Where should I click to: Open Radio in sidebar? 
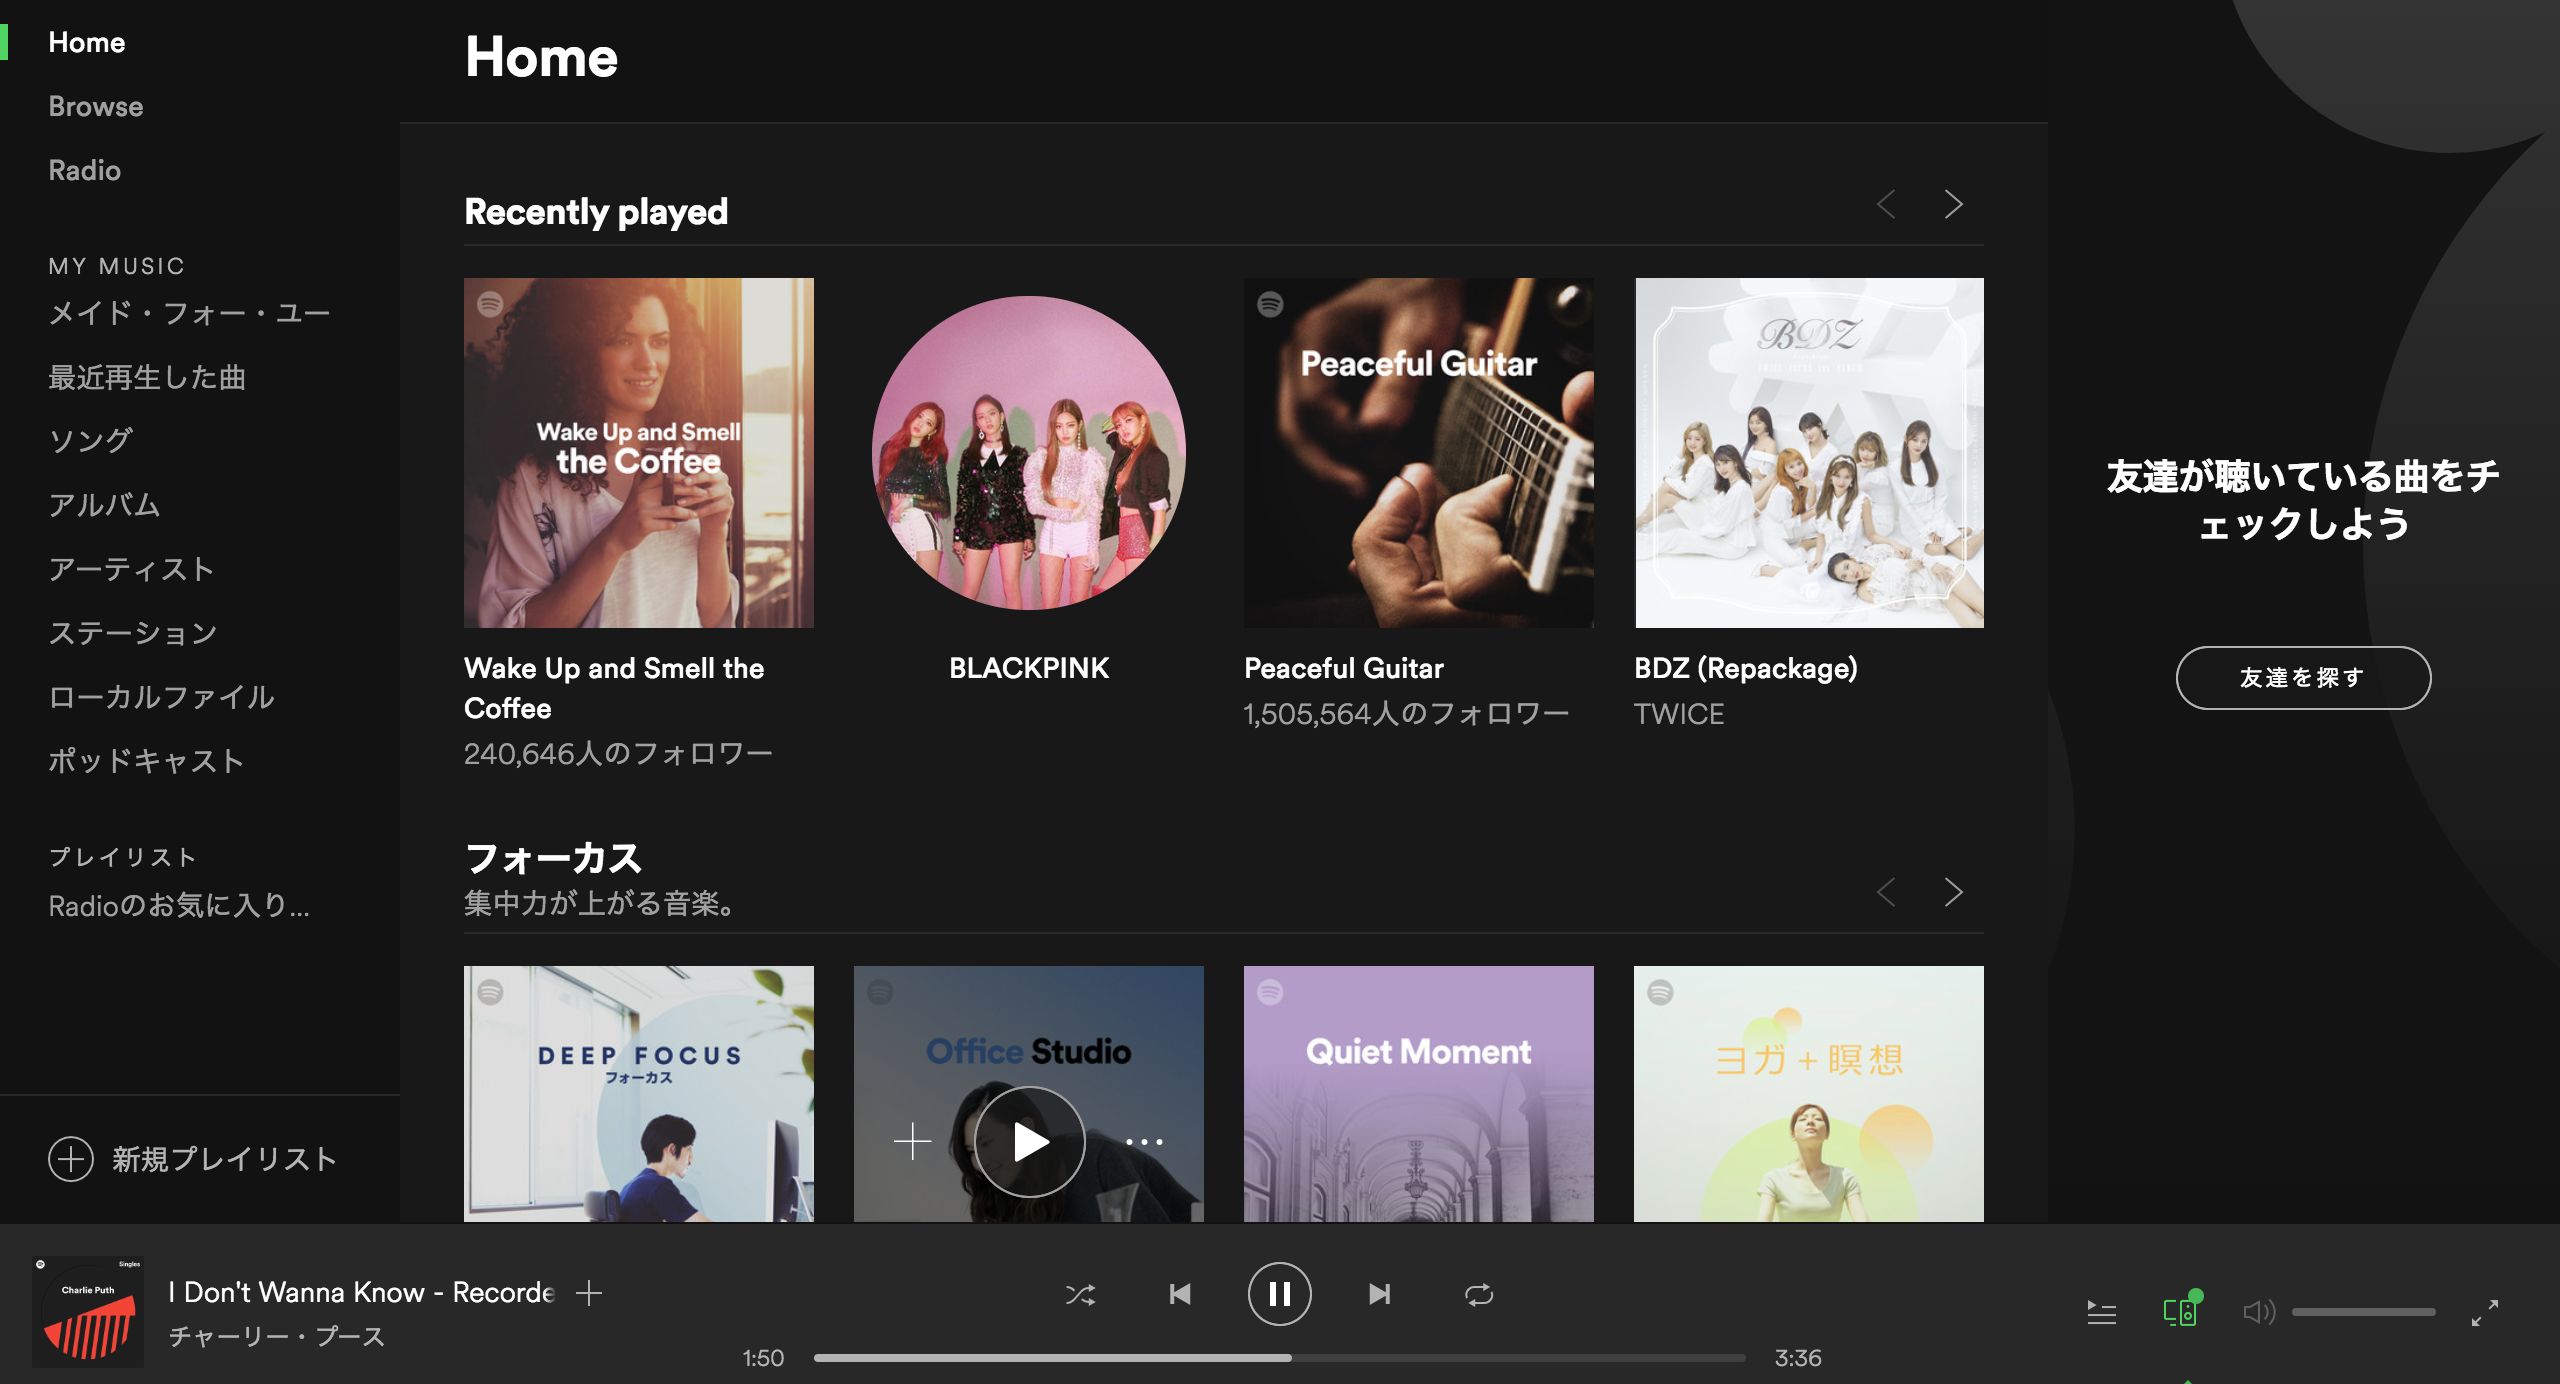point(85,170)
